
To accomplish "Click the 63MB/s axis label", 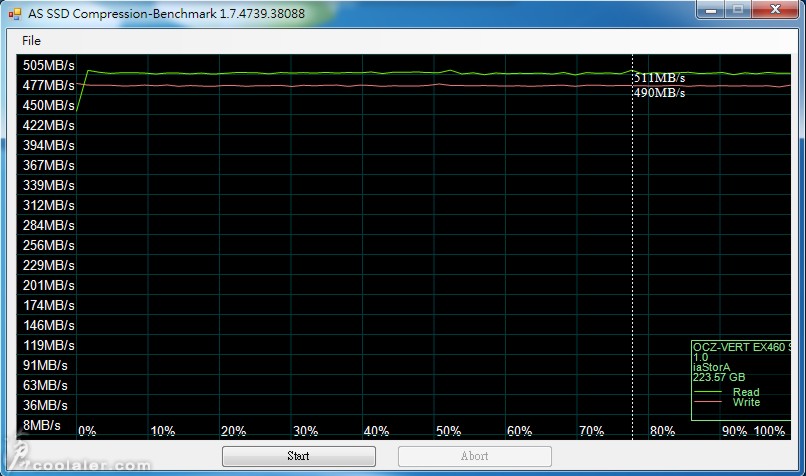I will [45, 386].
